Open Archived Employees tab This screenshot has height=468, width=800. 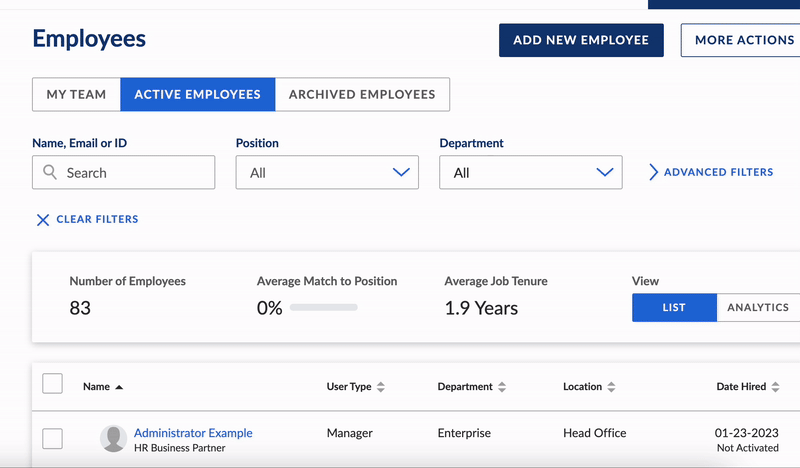[362, 95]
